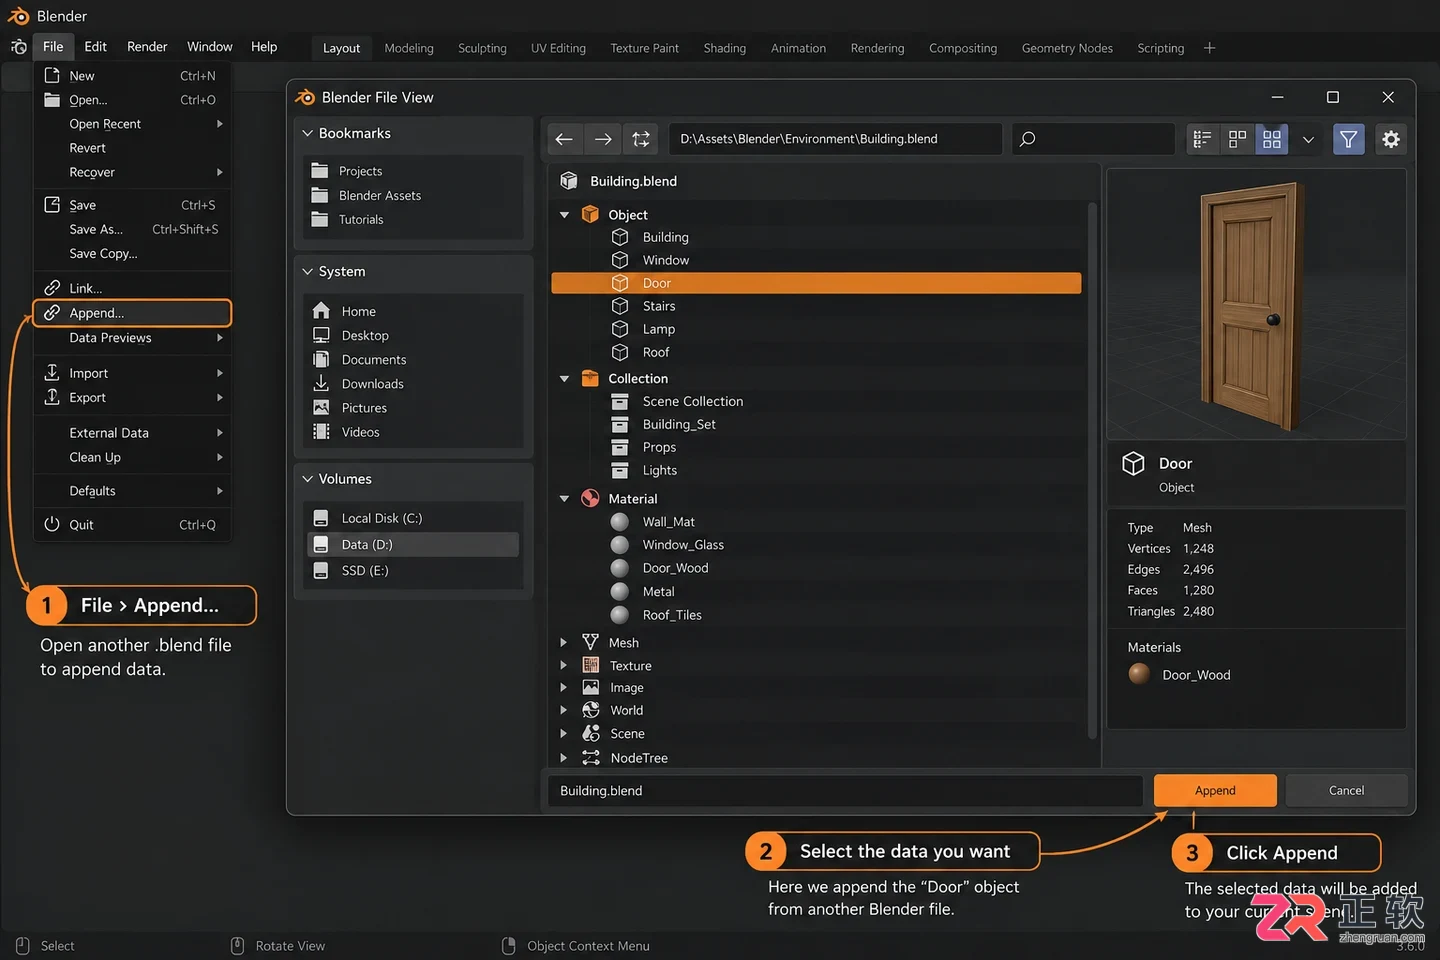Select the Stairs object icon
Screen dimensions: 1440x960
(620, 306)
